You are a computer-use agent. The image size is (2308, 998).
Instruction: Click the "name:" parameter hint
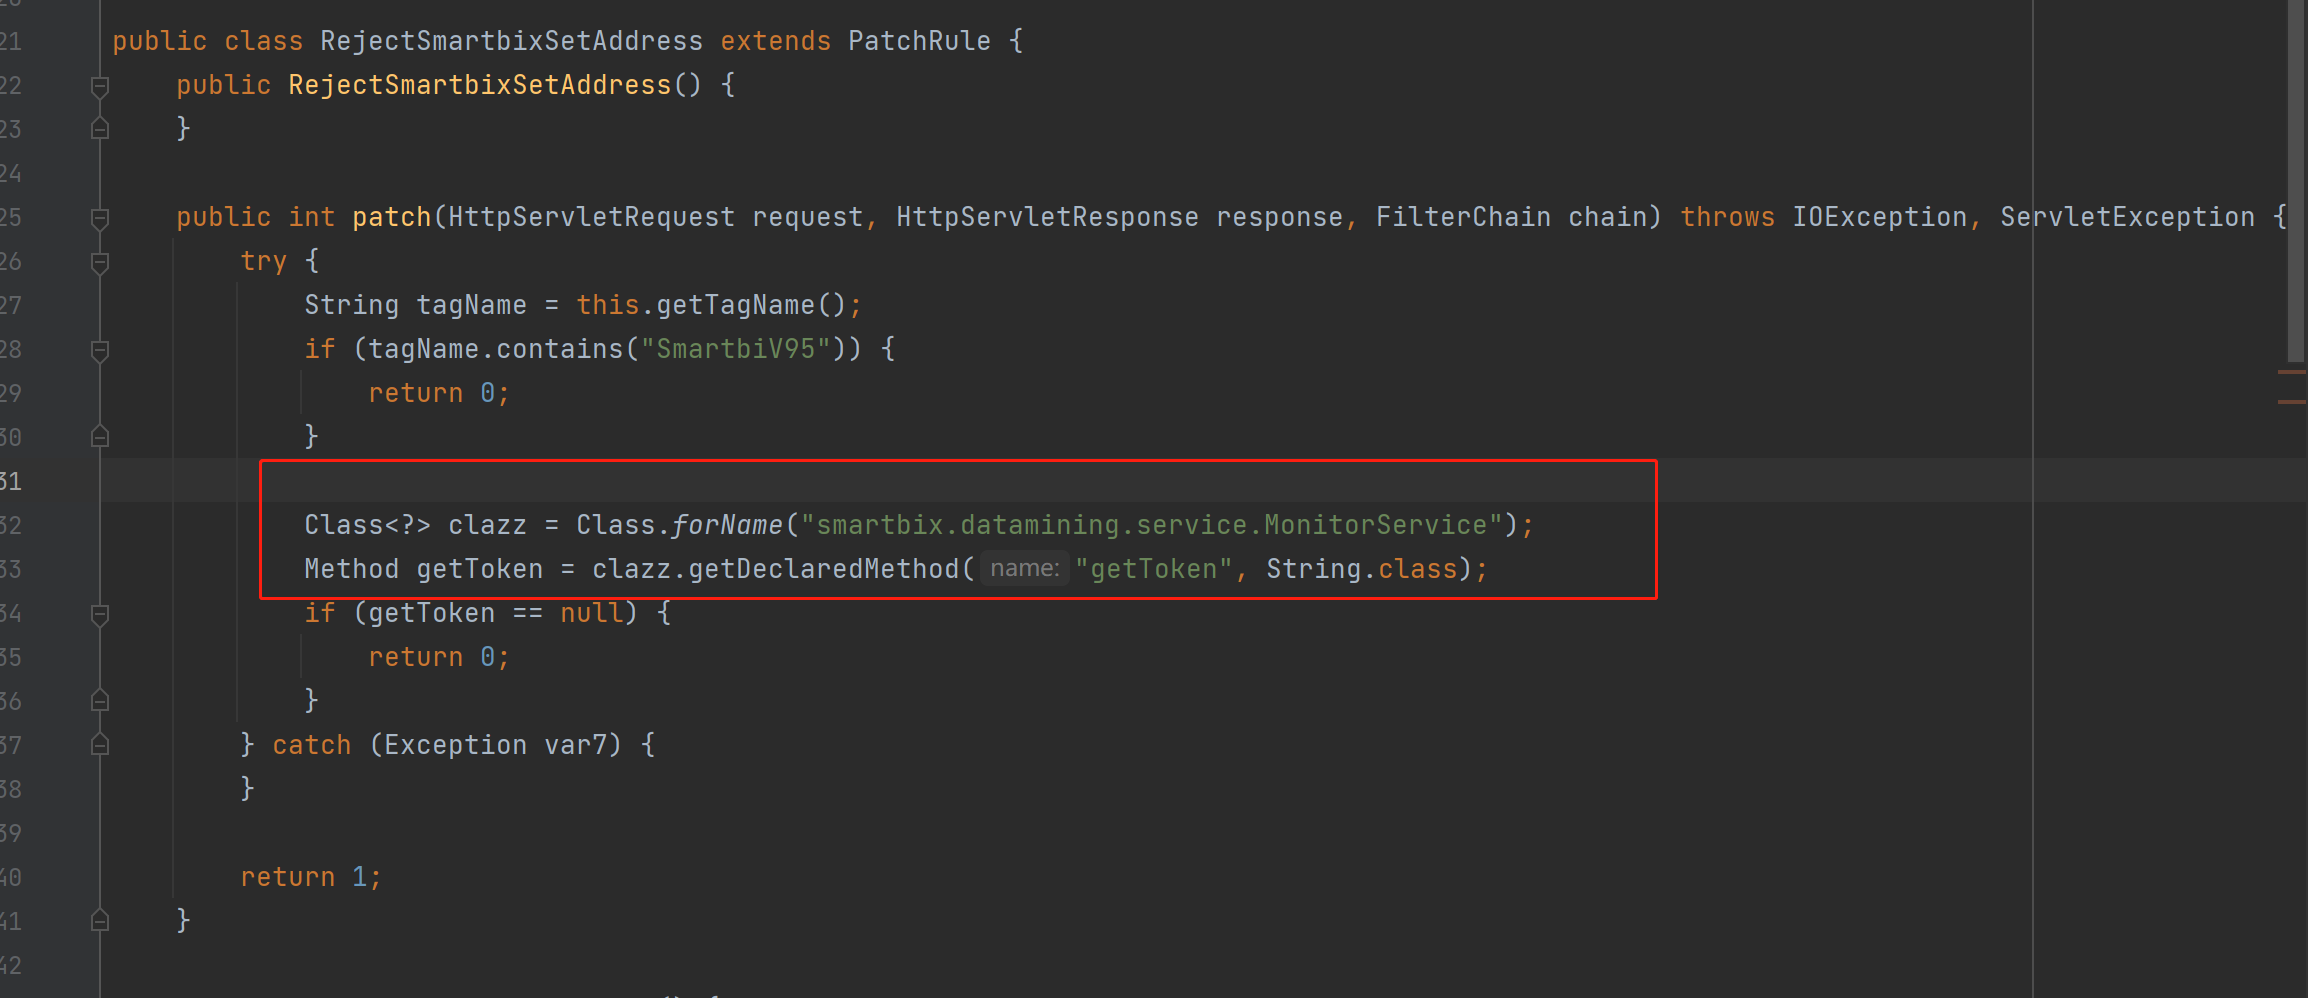click(1024, 569)
